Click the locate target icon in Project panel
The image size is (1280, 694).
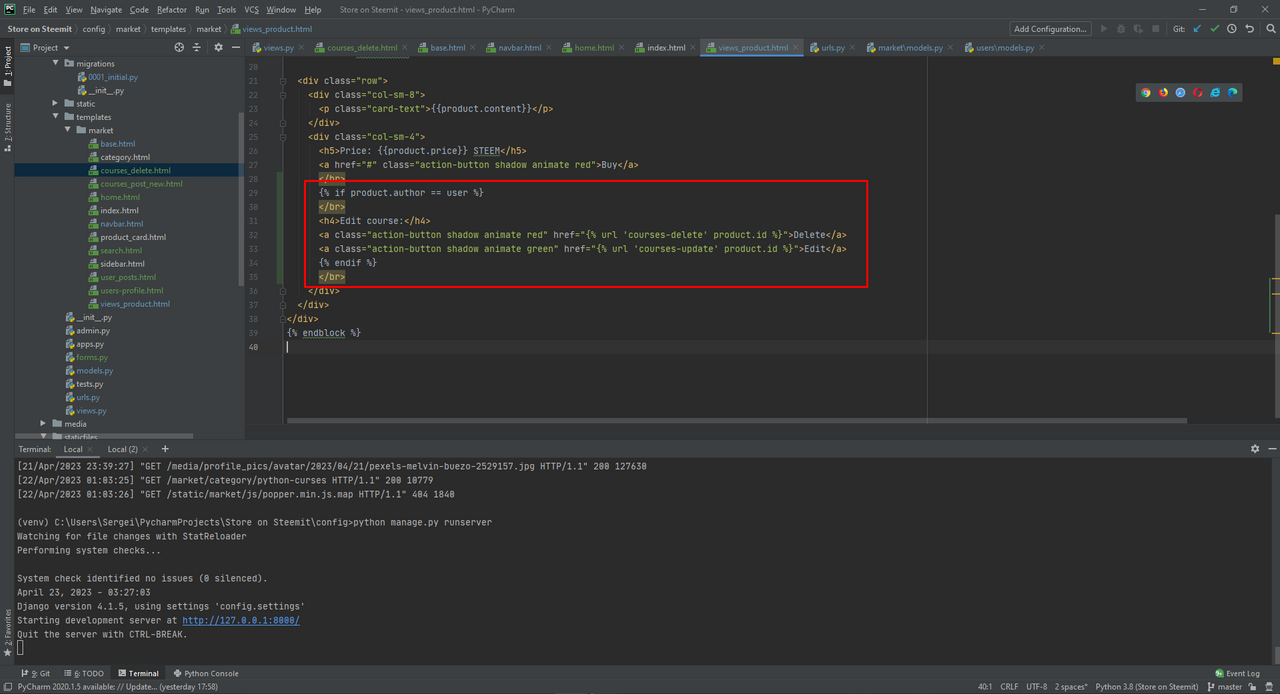(x=180, y=47)
